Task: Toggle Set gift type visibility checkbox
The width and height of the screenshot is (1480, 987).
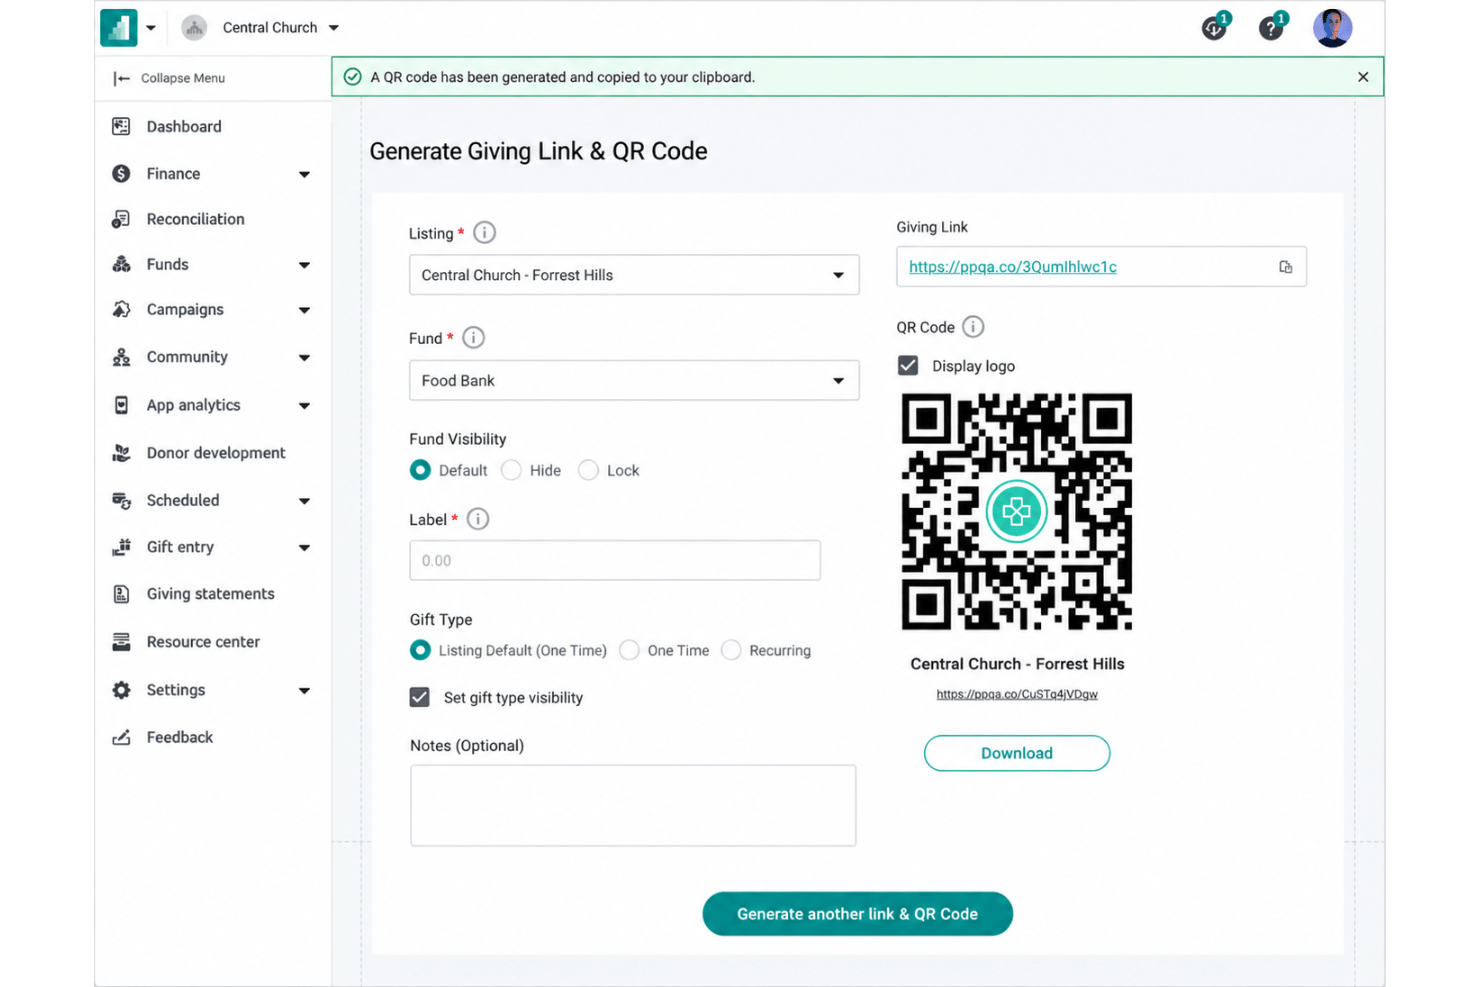Action: (x=420, y=697)
